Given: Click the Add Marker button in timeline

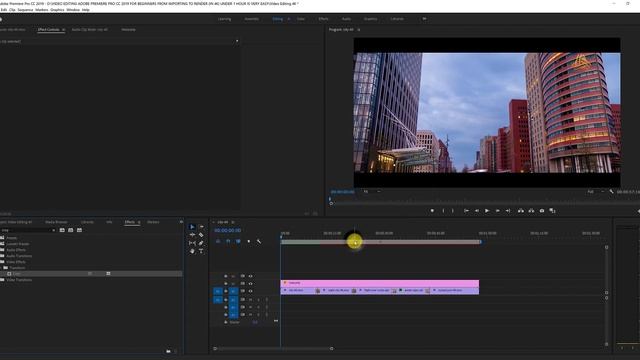Looking at the screenshot, I should coord(249,241).
